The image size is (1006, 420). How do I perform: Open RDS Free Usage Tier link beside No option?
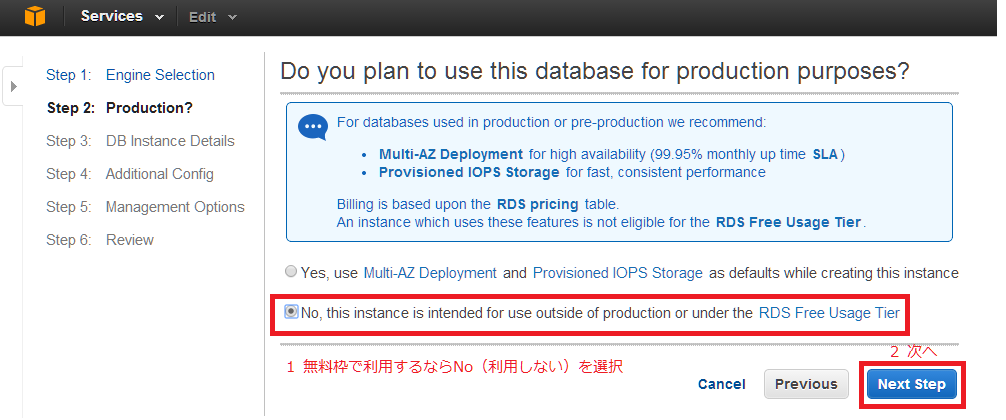829,313
